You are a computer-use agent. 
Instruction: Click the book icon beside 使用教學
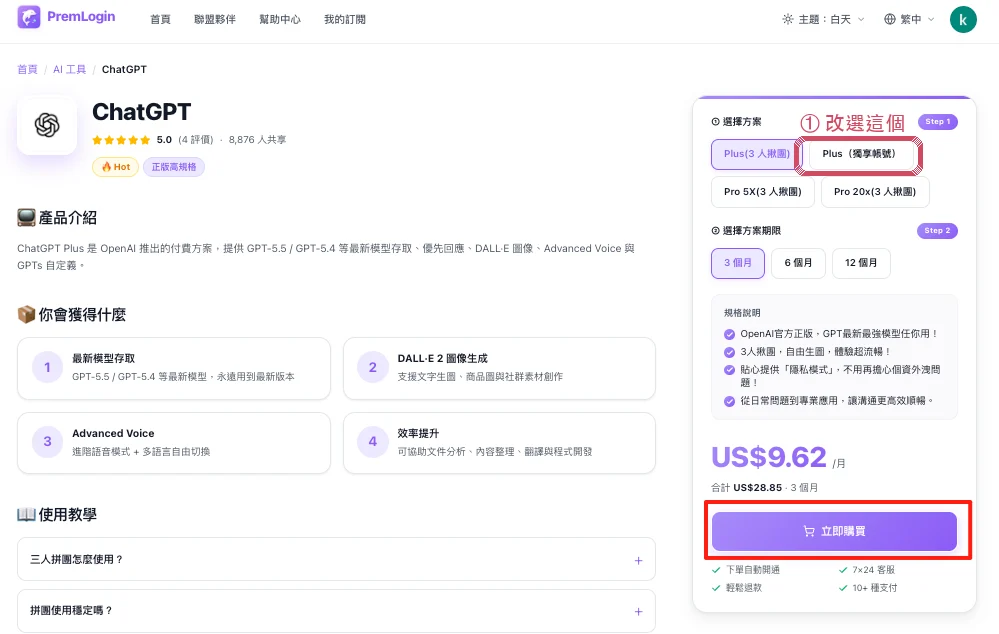pyautogui.click(x=26, y=514)
